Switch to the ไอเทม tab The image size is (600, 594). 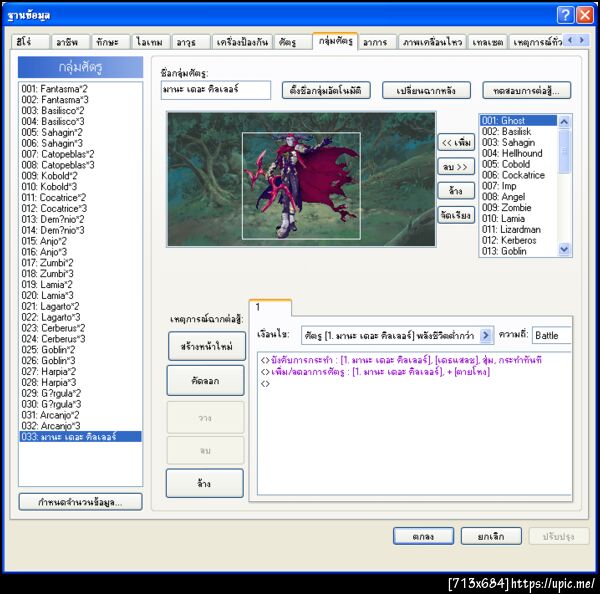tap(151, 42)
